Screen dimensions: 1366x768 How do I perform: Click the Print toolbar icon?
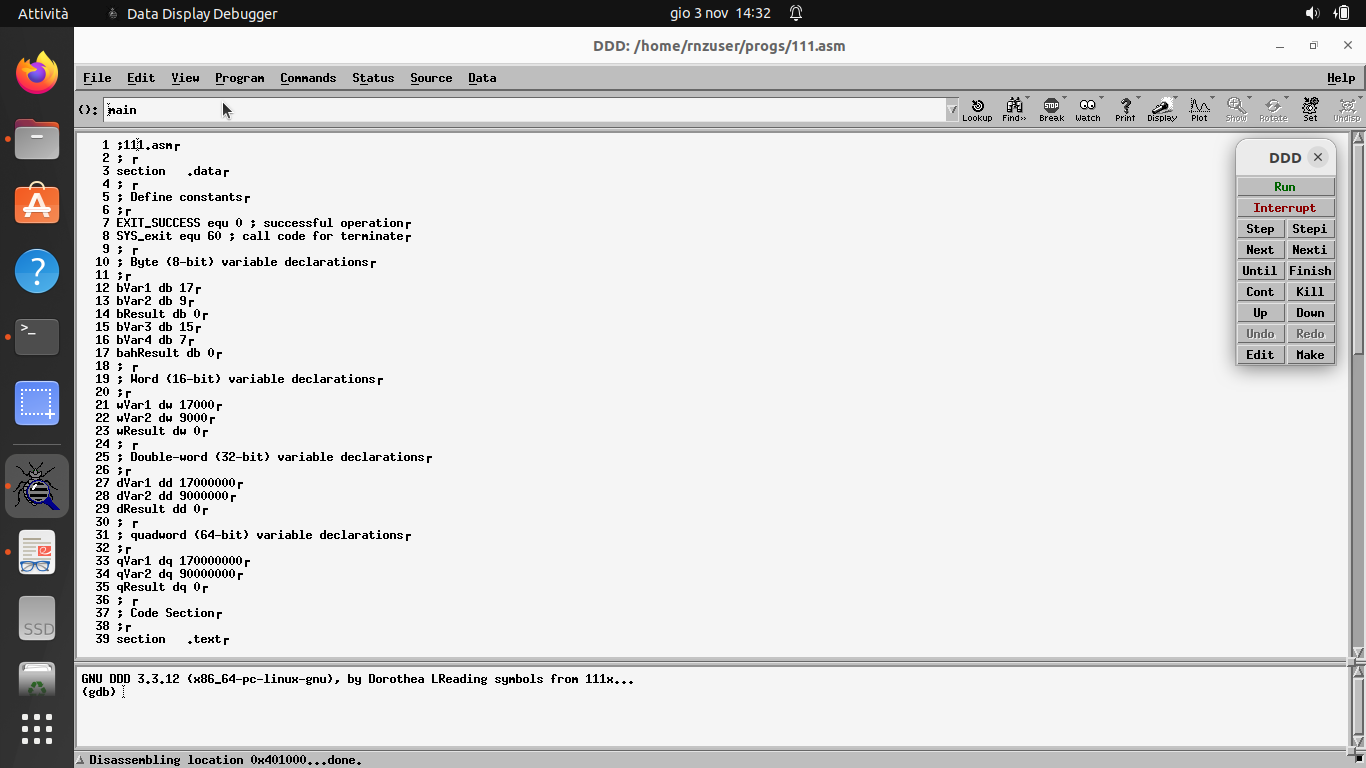click(x=1125, y=109)
